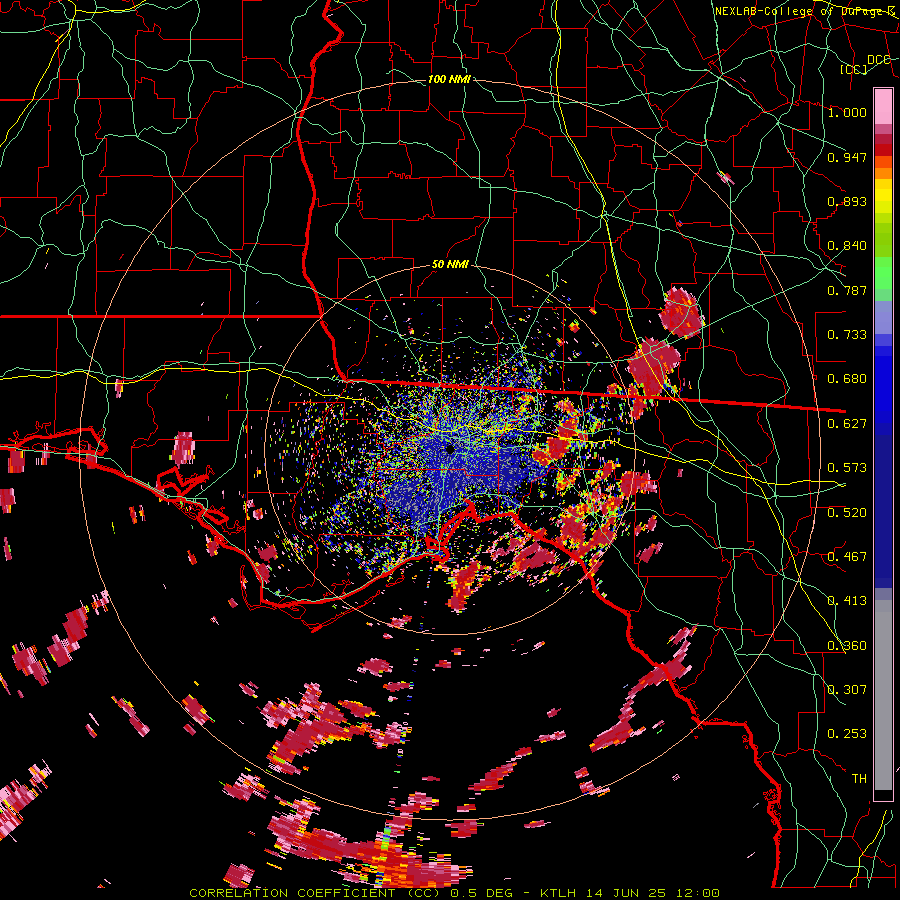Screen dimensions: 900x900
Task: Click the 0.413 color scale value
Action: click(847, 601)
